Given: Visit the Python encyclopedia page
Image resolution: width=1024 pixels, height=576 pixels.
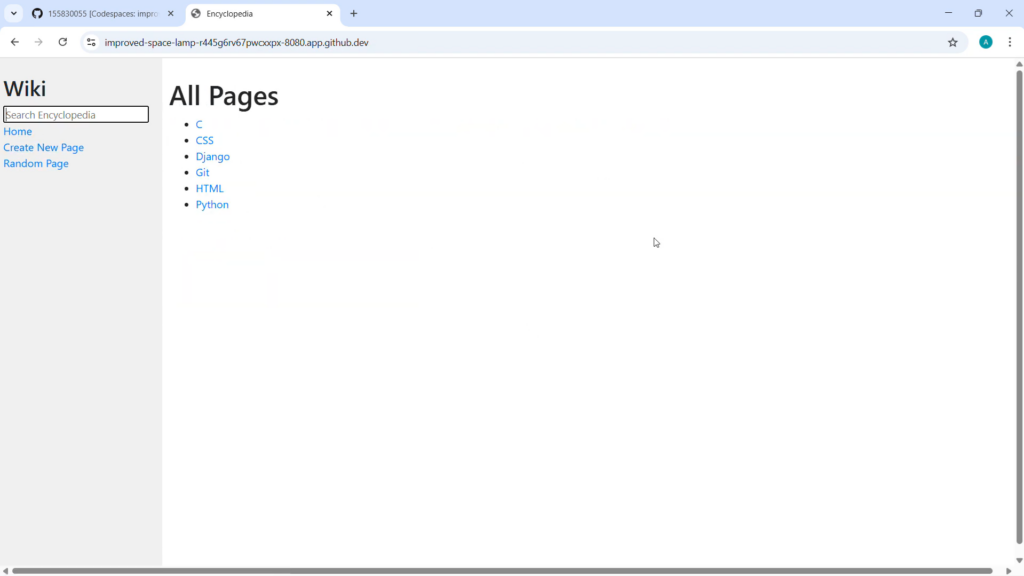Looking at the screenshot, I should coord(212,204).
